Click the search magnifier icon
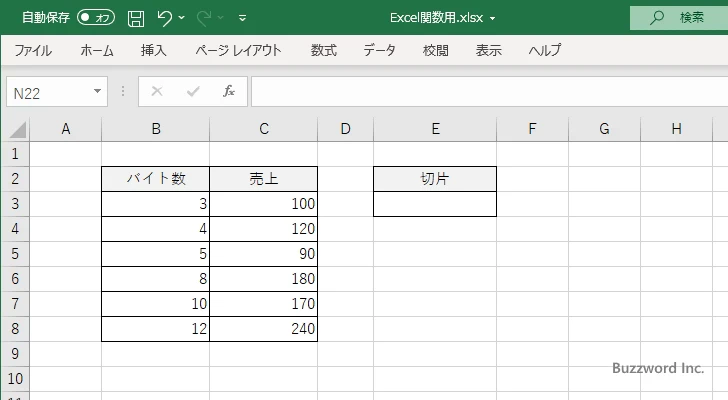 (656, 18)
